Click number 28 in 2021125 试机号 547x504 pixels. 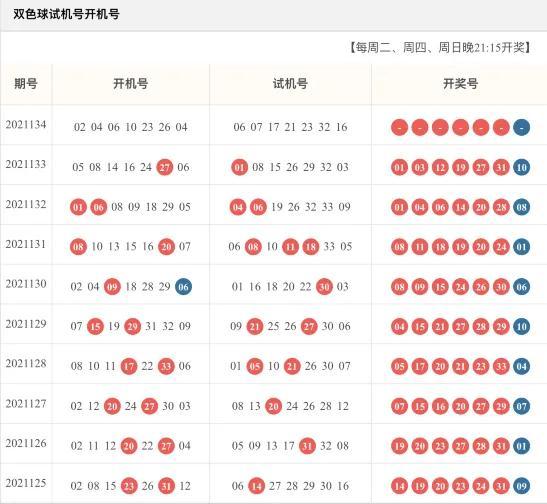point(292,486)
